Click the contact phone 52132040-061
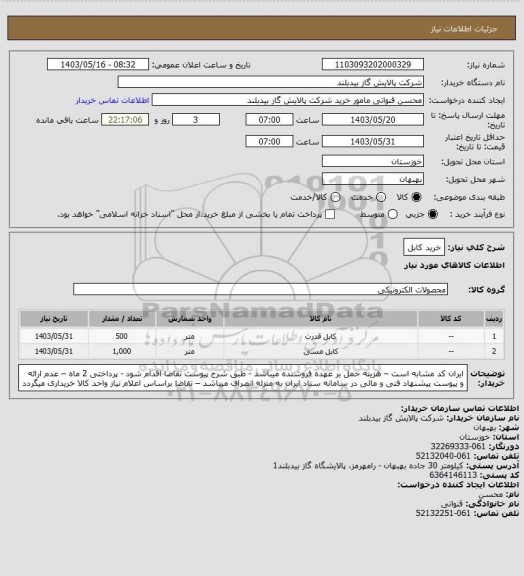 tap(443, 456)
